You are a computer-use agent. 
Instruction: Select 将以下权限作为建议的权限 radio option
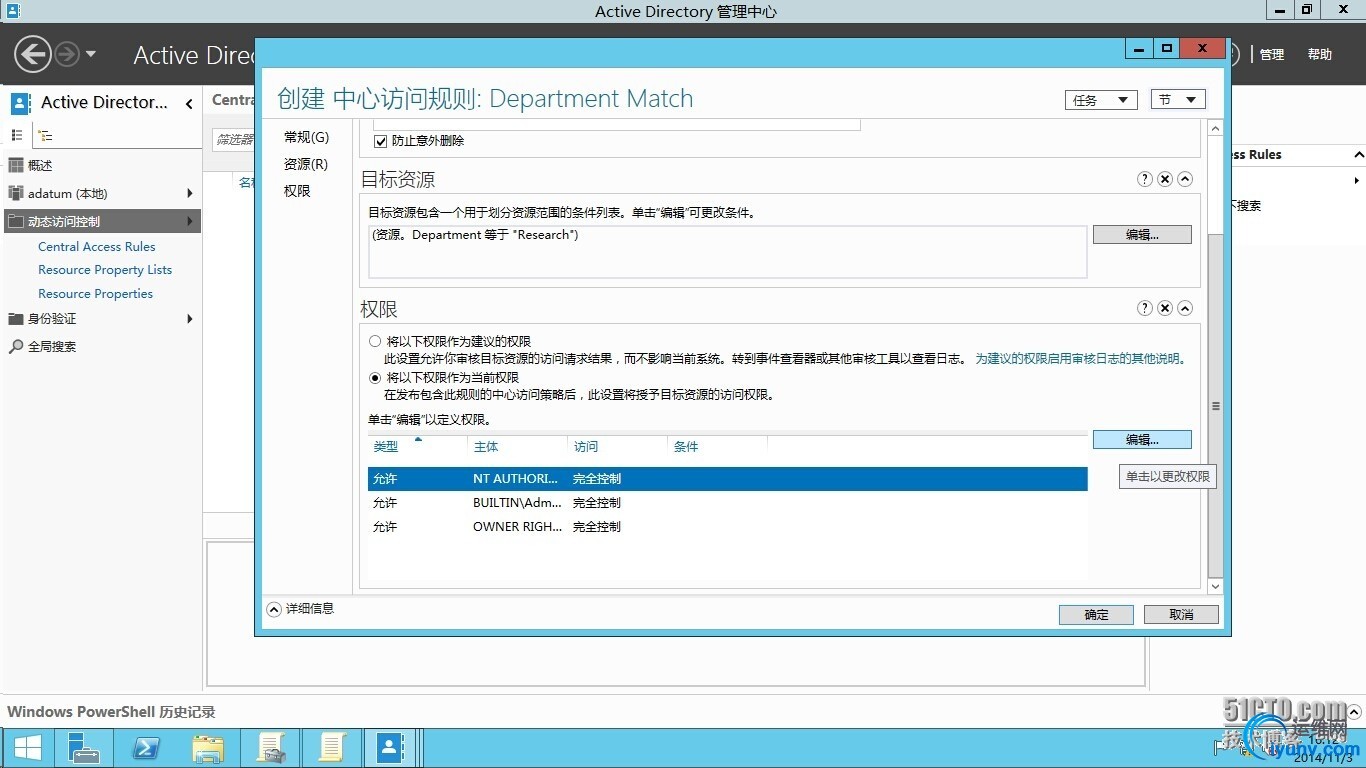375,341
